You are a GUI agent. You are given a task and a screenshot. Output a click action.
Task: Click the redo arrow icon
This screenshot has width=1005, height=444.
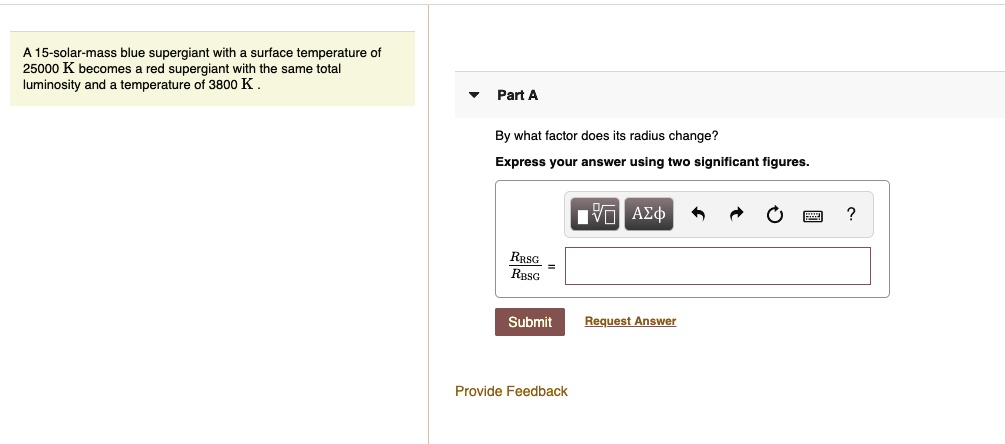tap(737, 214)
